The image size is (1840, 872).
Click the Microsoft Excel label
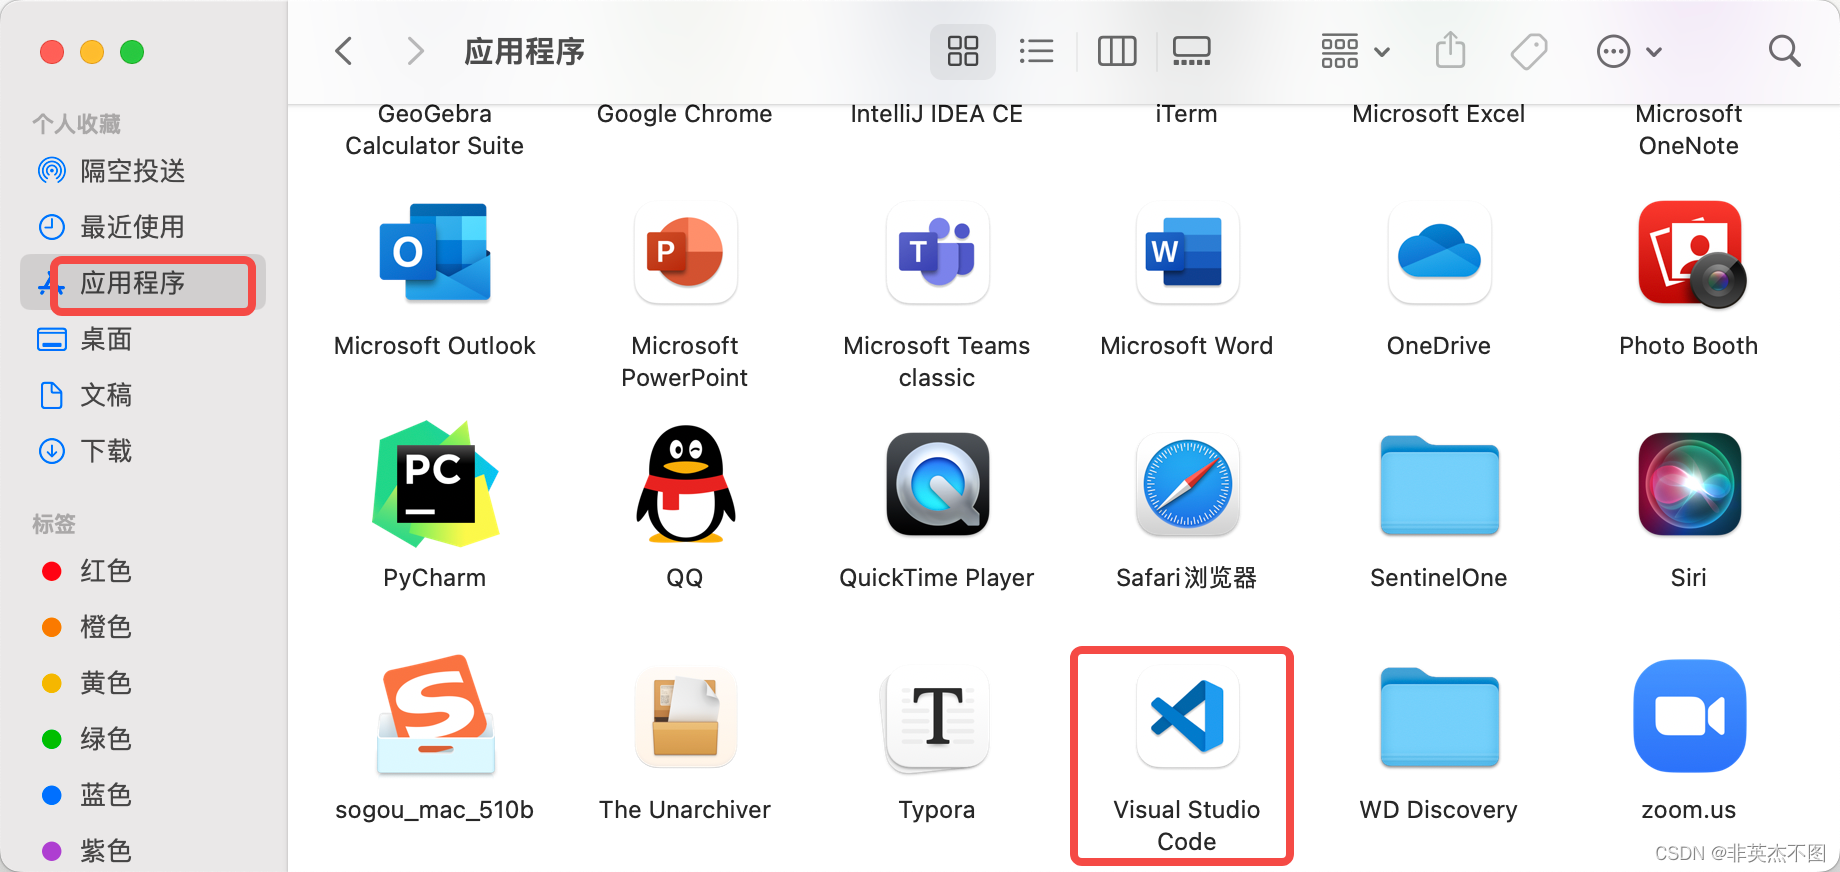point(1438,114)
